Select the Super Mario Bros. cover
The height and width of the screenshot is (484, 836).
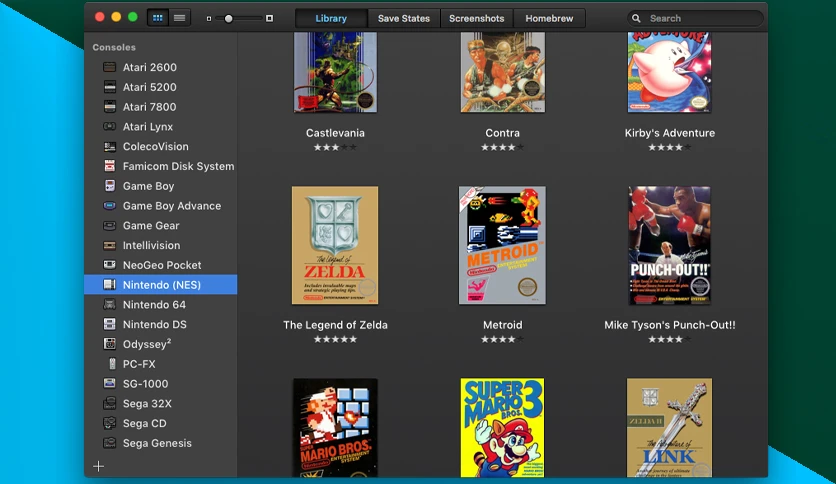tap(335, 427)
